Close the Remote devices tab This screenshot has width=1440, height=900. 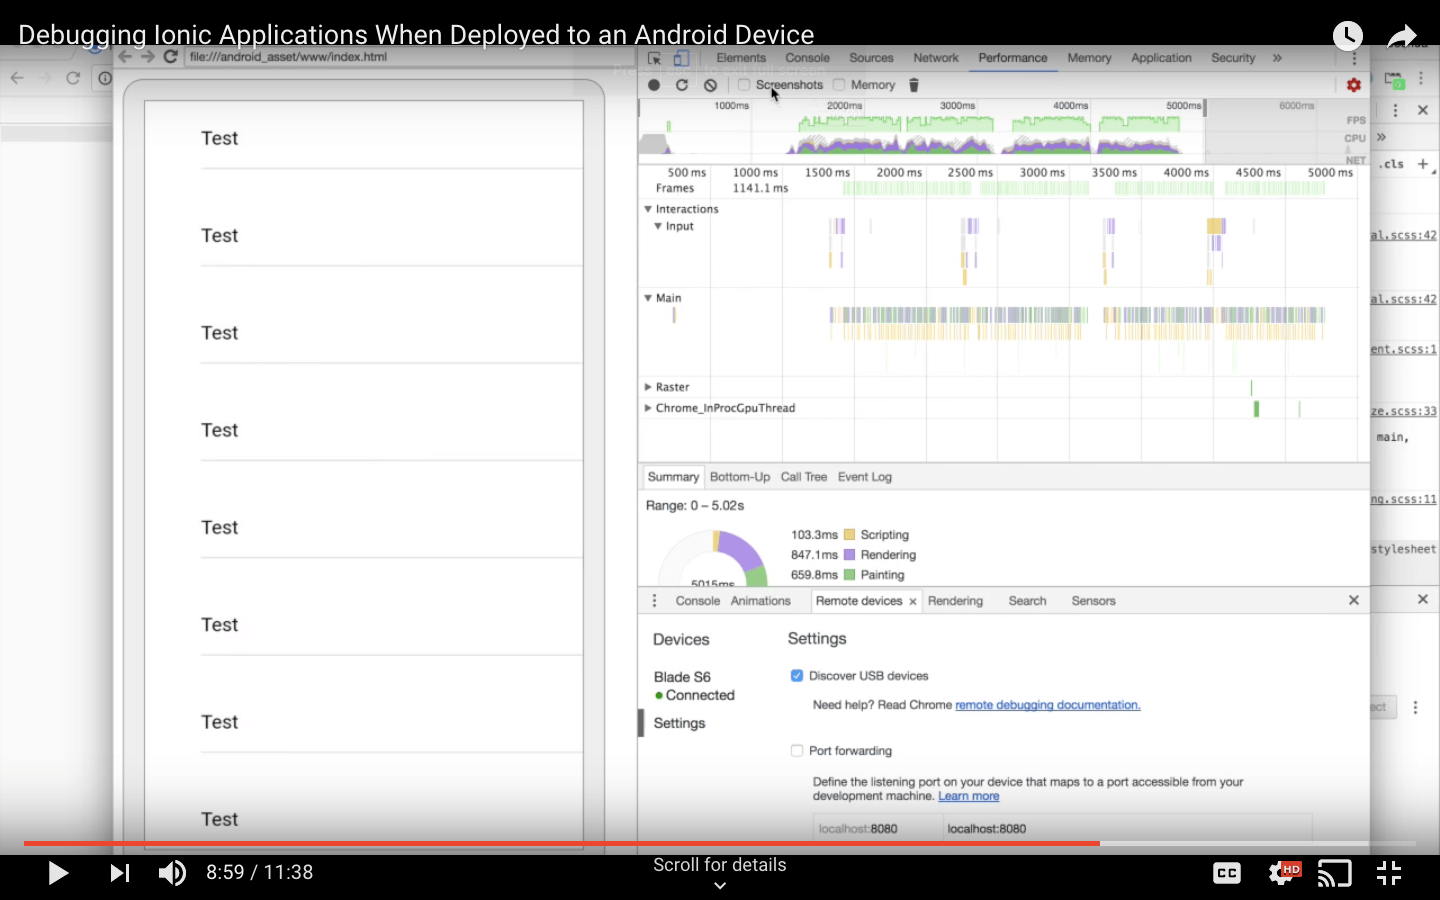[913, 601]
